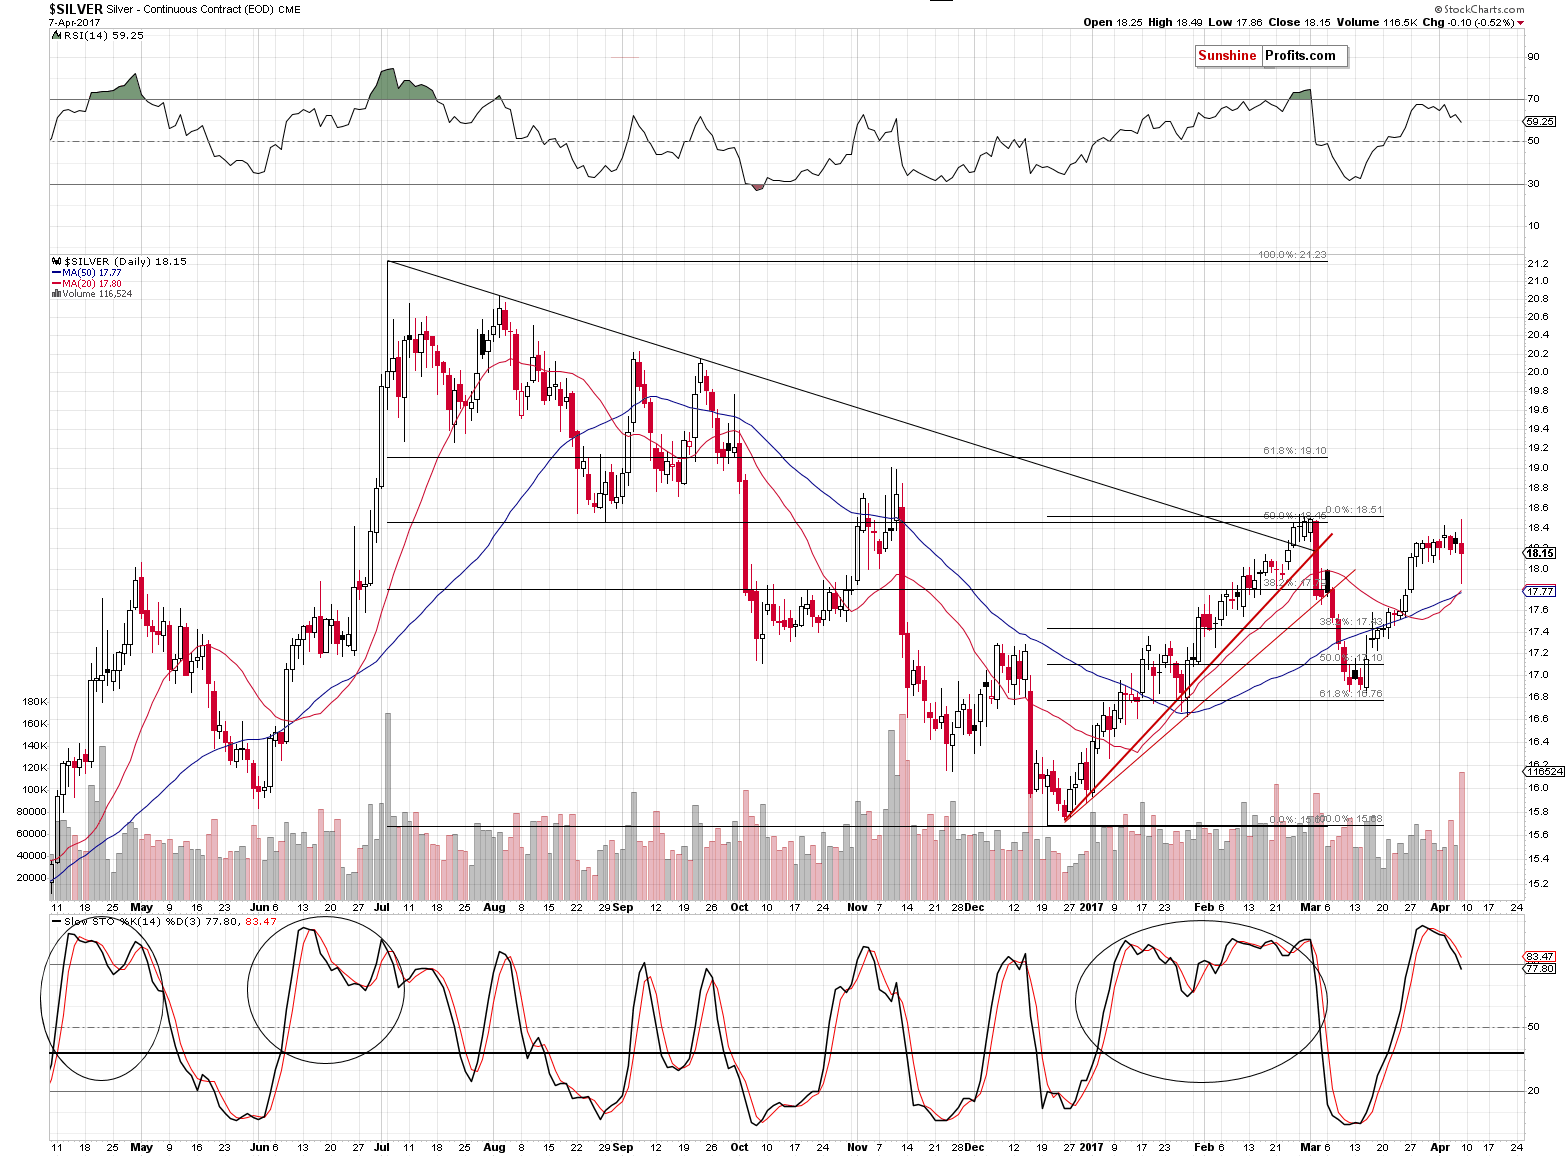The image size is (1565, 1157).
Task: Click the 2017 year marker on price axis
Action: point(1091,908)
